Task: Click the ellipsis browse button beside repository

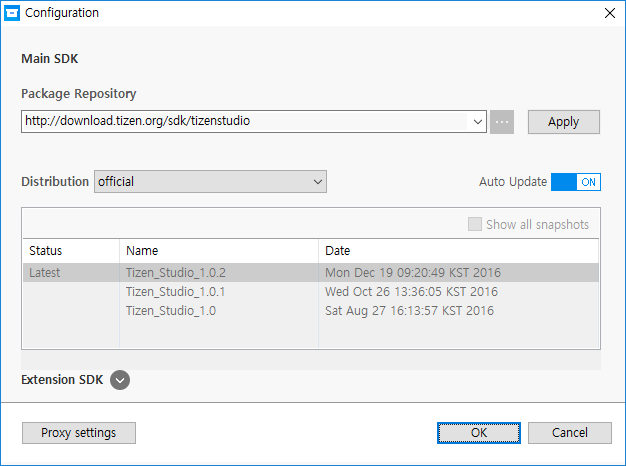Action: 502,122
